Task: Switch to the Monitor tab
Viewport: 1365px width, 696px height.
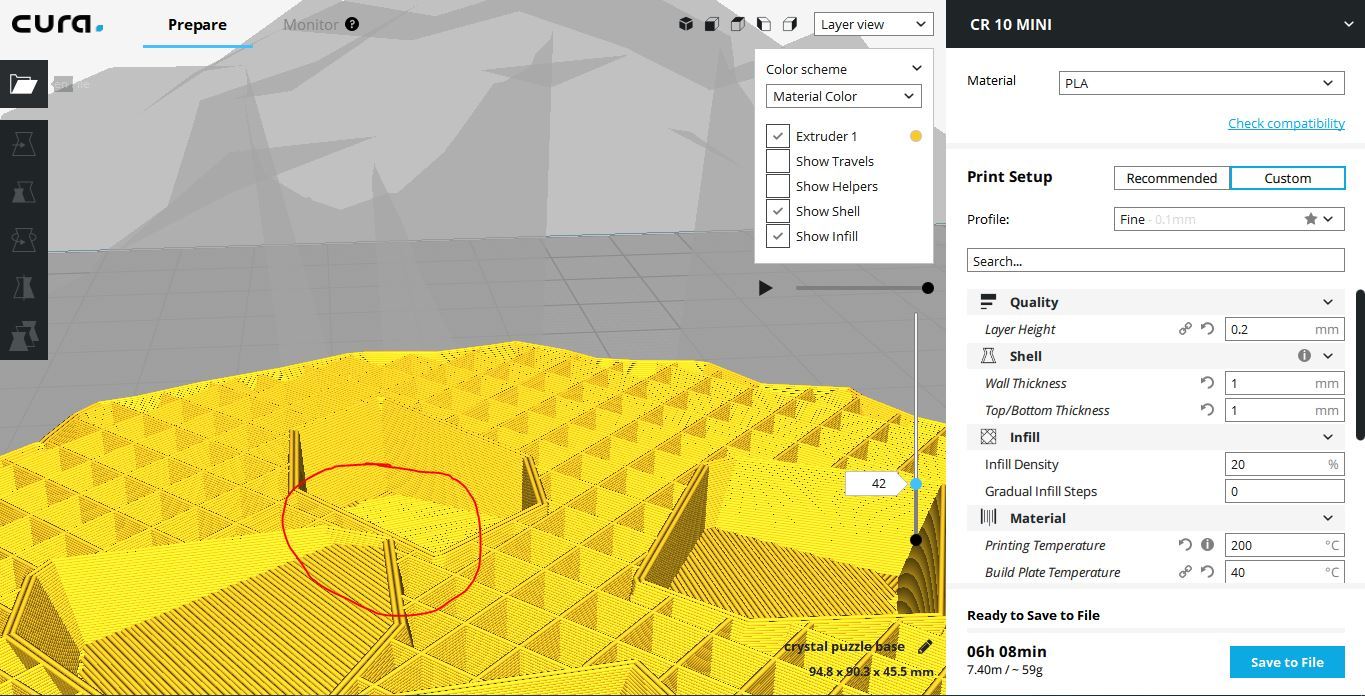Action: tap(310, 24)
